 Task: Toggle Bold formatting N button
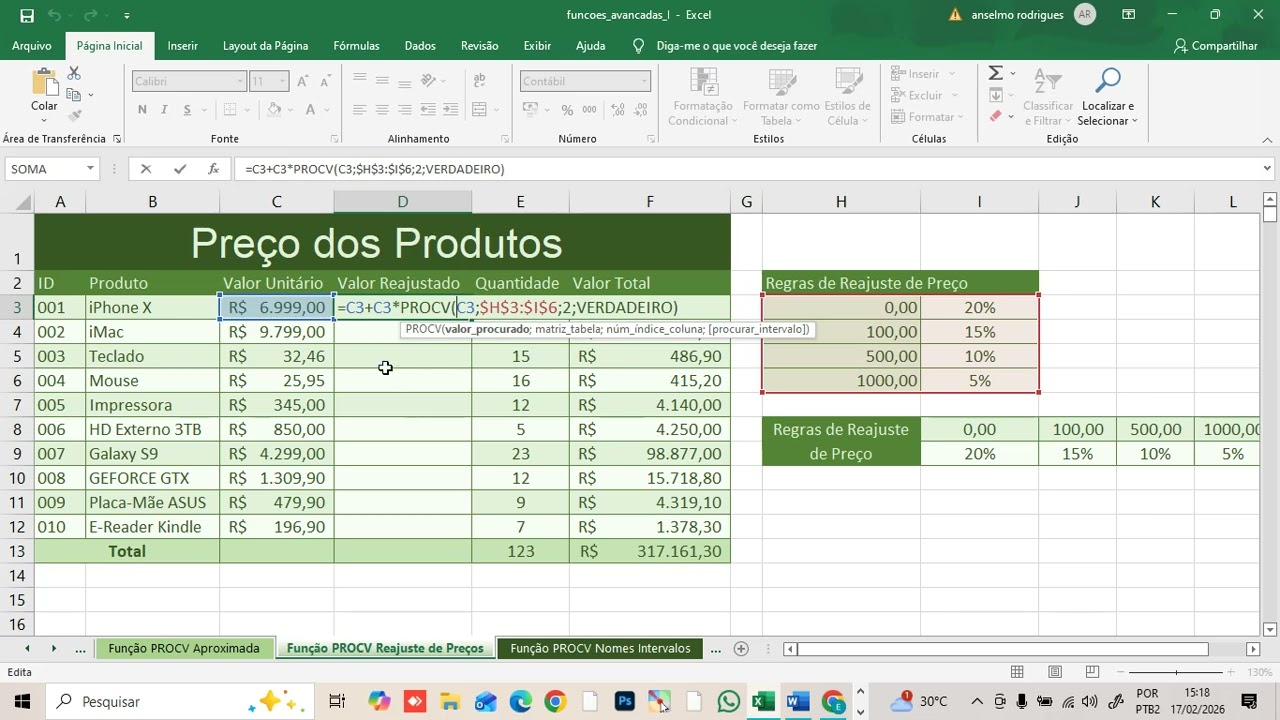click(x=142, y=110)
